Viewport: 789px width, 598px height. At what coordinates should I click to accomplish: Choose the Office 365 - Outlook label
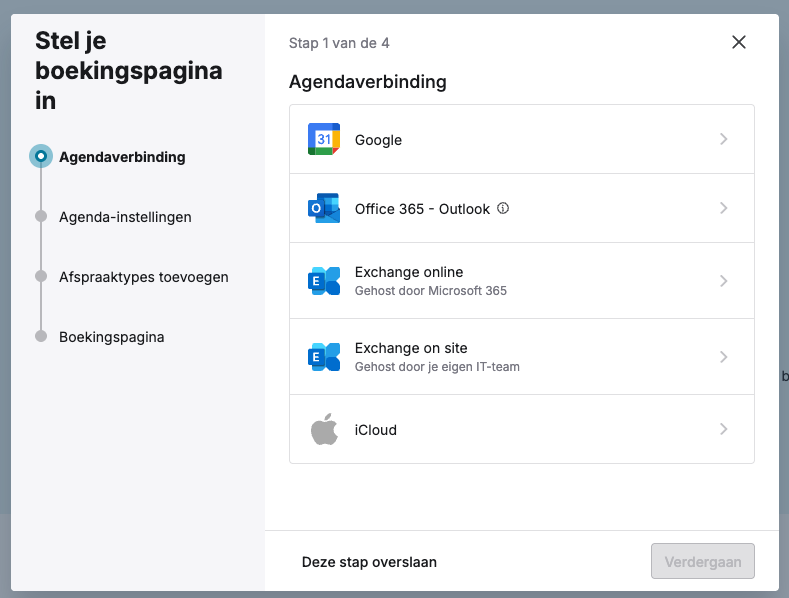click(x=422, y=209)
